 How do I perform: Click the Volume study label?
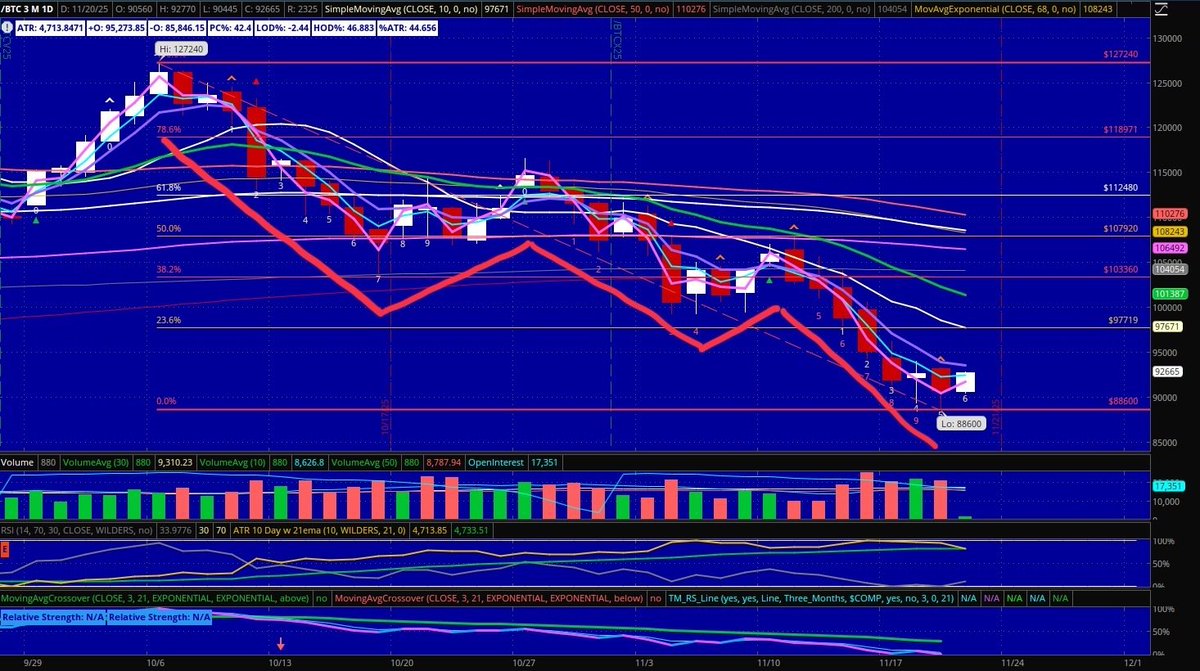(x=18, y=463)
